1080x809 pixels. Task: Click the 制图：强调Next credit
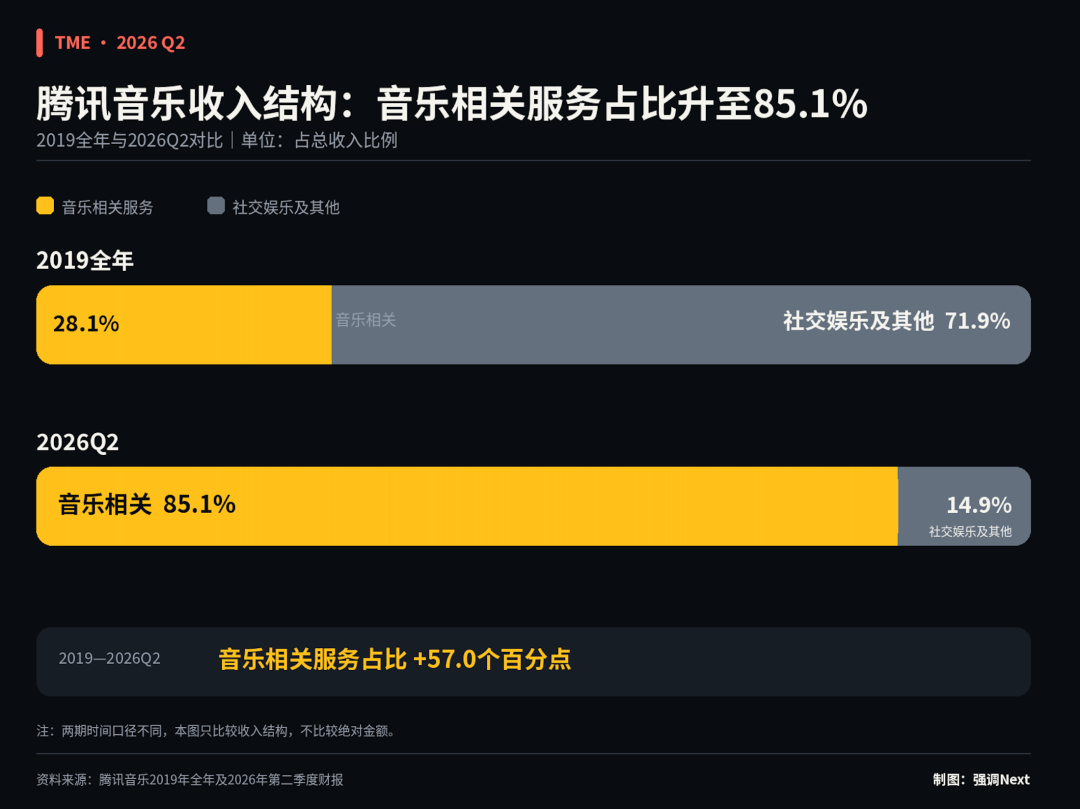981,779
